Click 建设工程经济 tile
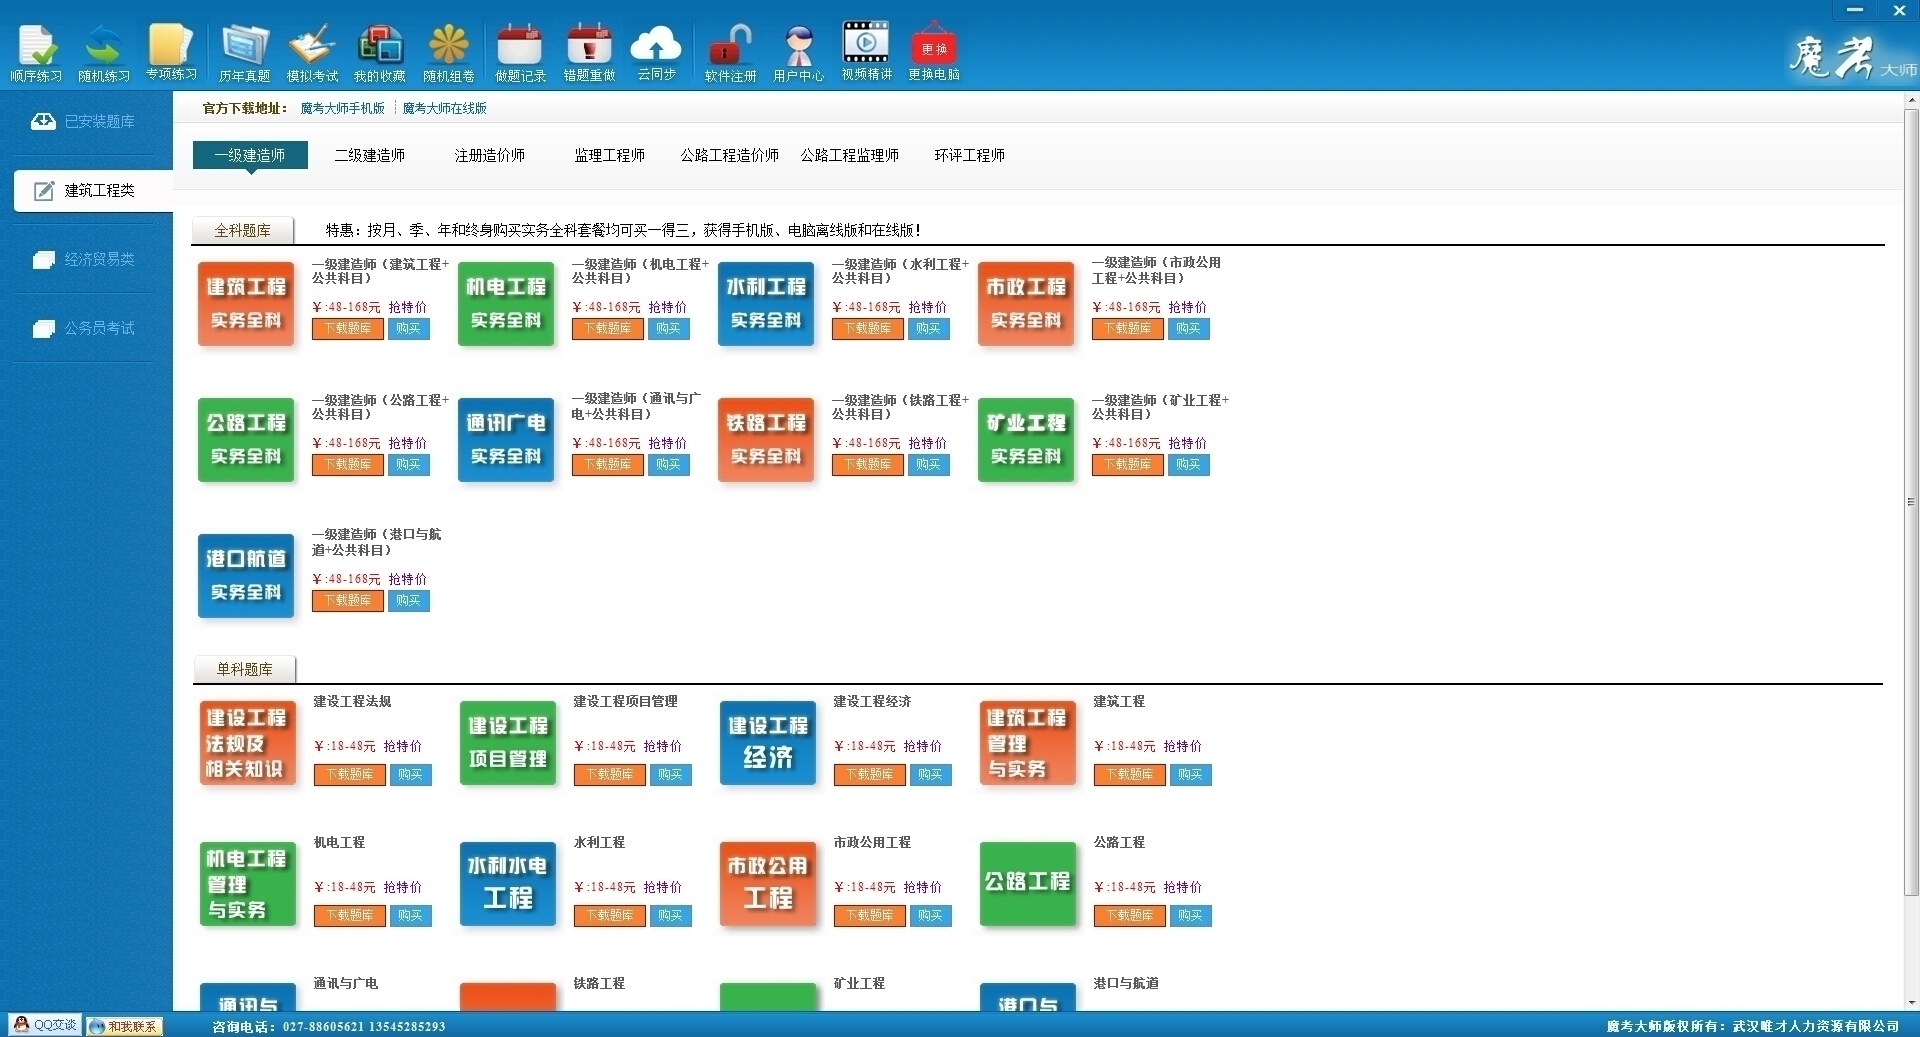This screenshot has height=1037, width=1920. coord(768,743)
